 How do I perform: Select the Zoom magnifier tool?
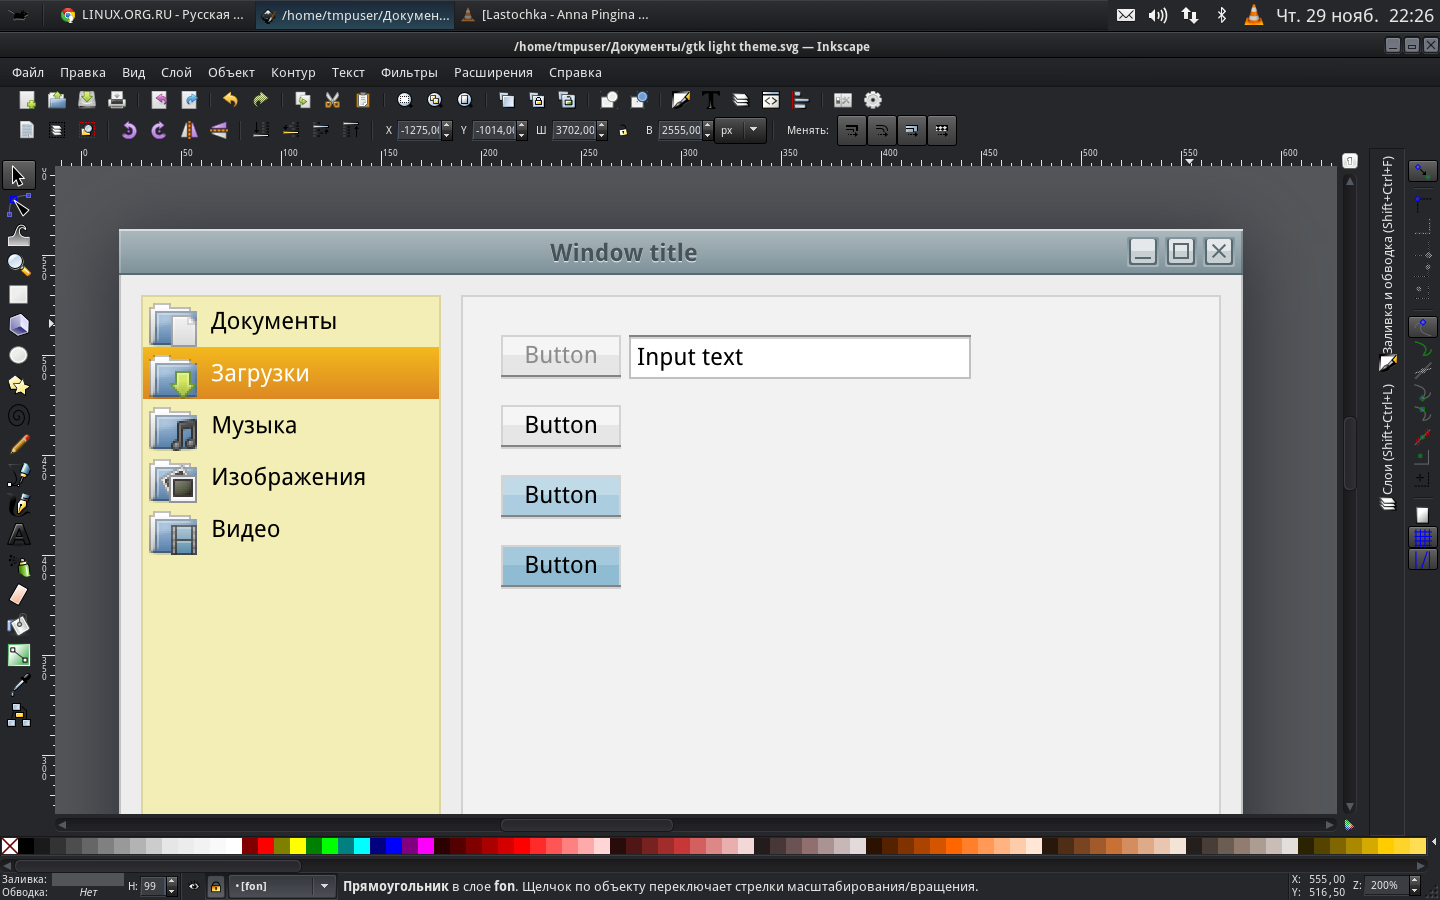coord(18,265)
